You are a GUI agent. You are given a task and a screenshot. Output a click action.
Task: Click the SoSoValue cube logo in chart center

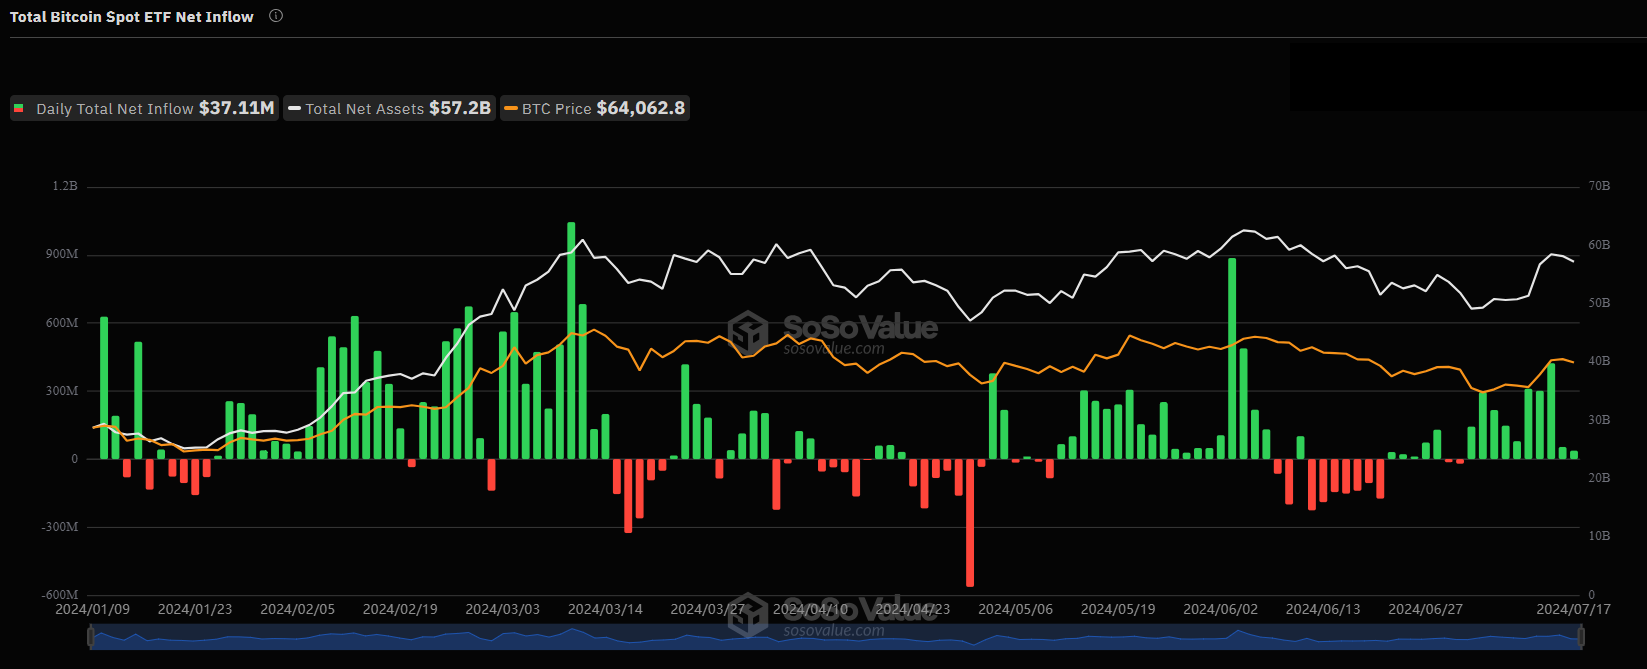tap(749, 332)
